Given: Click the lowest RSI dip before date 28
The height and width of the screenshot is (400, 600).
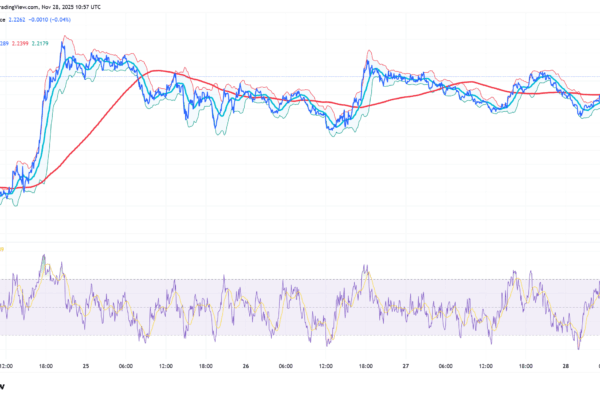Looking at the screenshot, I should [x=578, y=347].
